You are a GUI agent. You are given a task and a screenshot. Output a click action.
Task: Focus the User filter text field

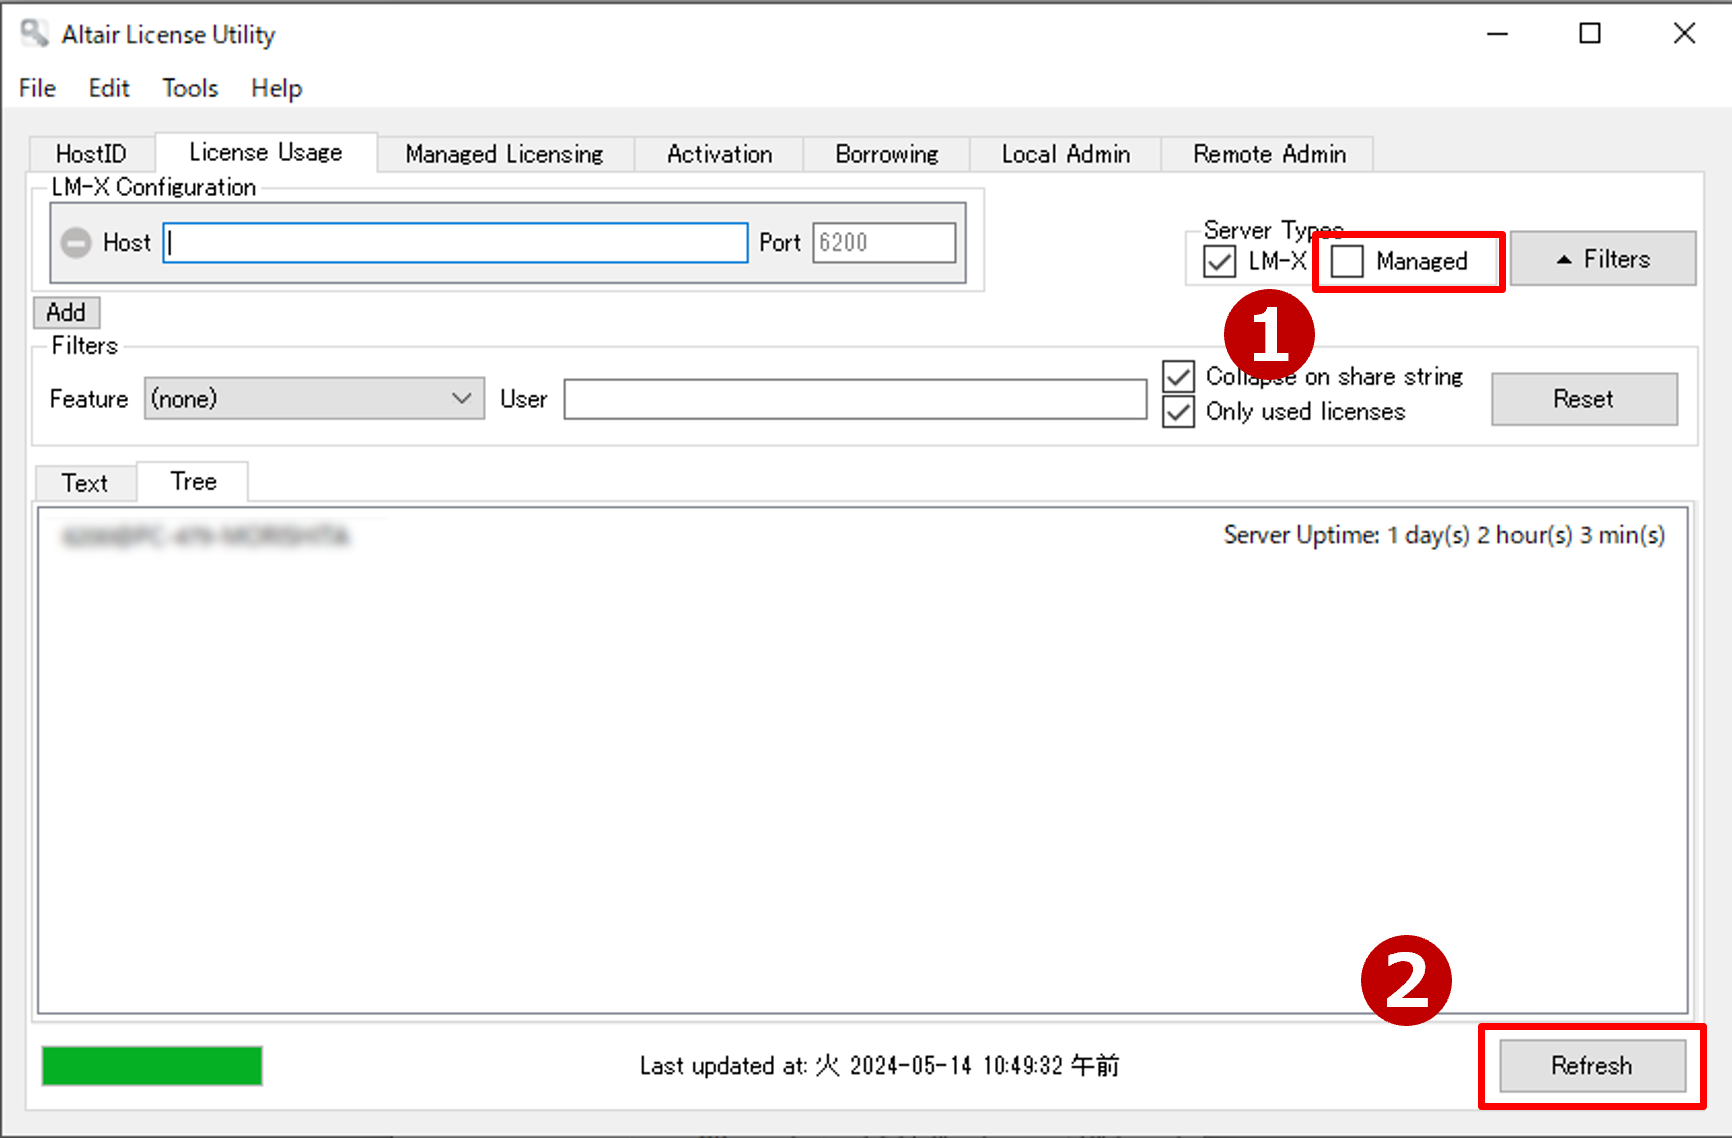(854, 399)
